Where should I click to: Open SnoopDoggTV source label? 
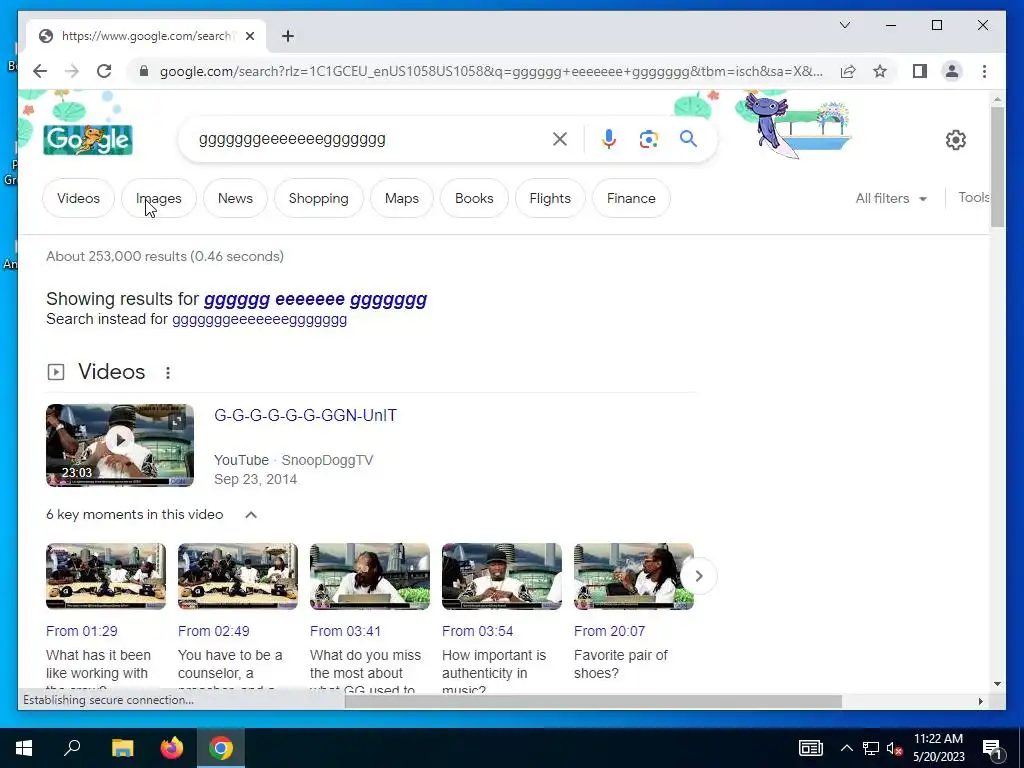pos(327,460)
